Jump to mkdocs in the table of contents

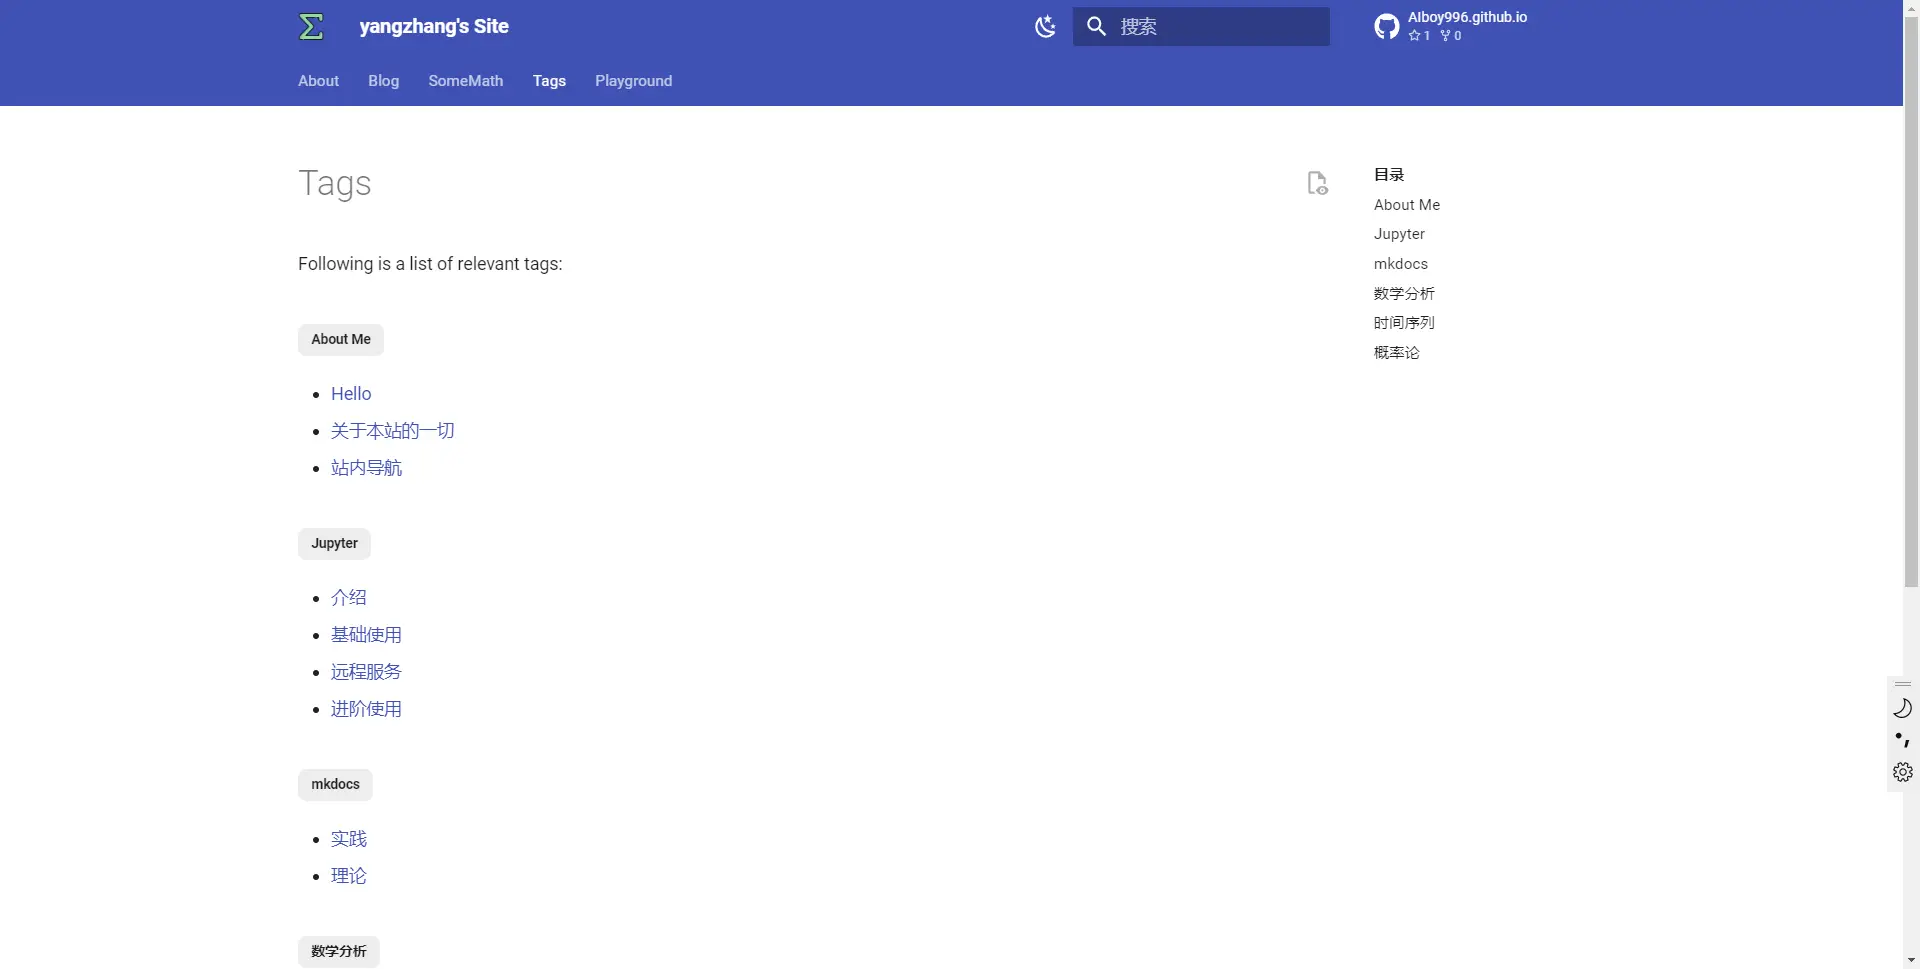1400,264
